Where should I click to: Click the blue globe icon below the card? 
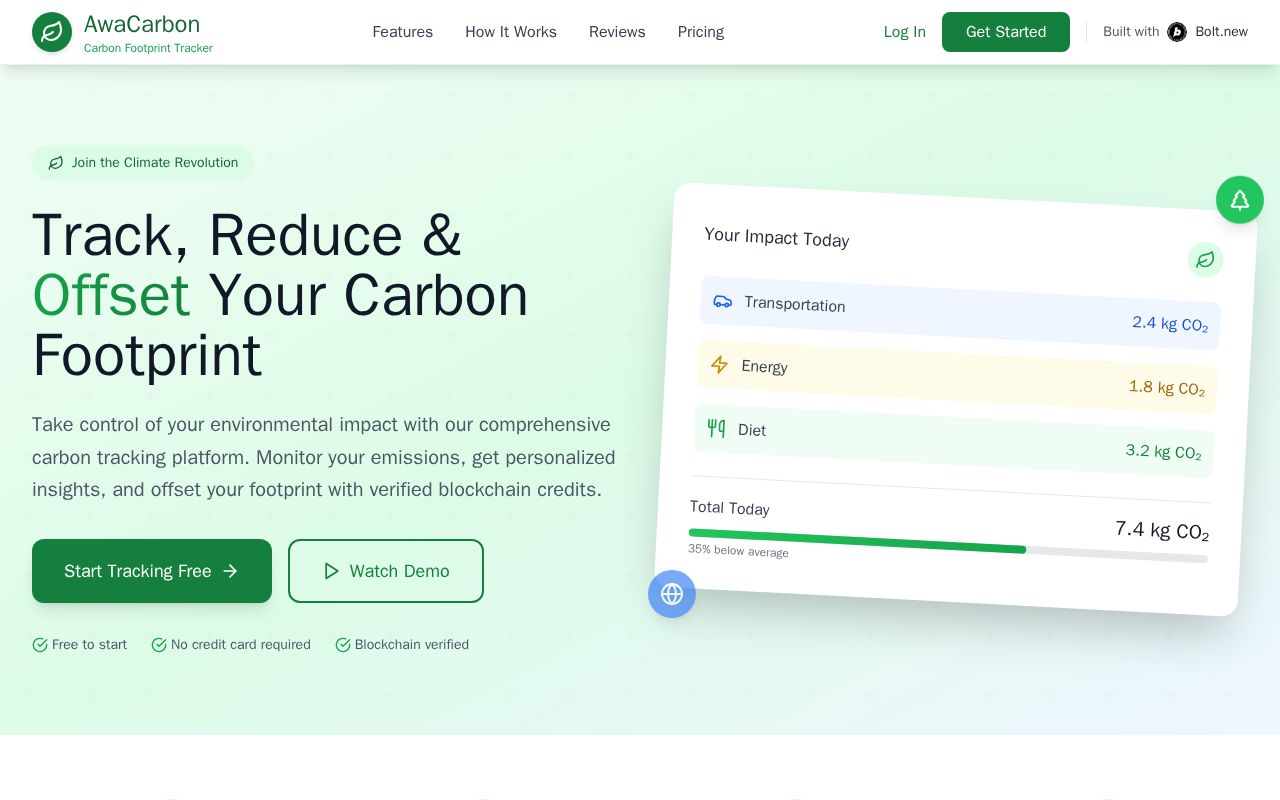[x=672, y=594]
